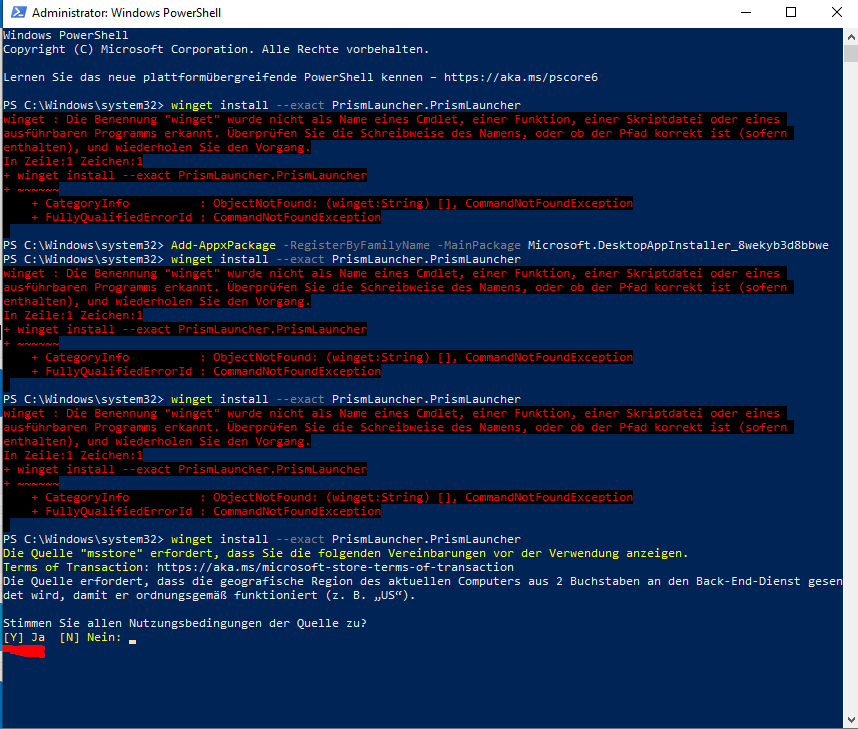Click the scrollbar down arrow
The height and width of the screenshot is (729, 858).
[x=849, y=720]
